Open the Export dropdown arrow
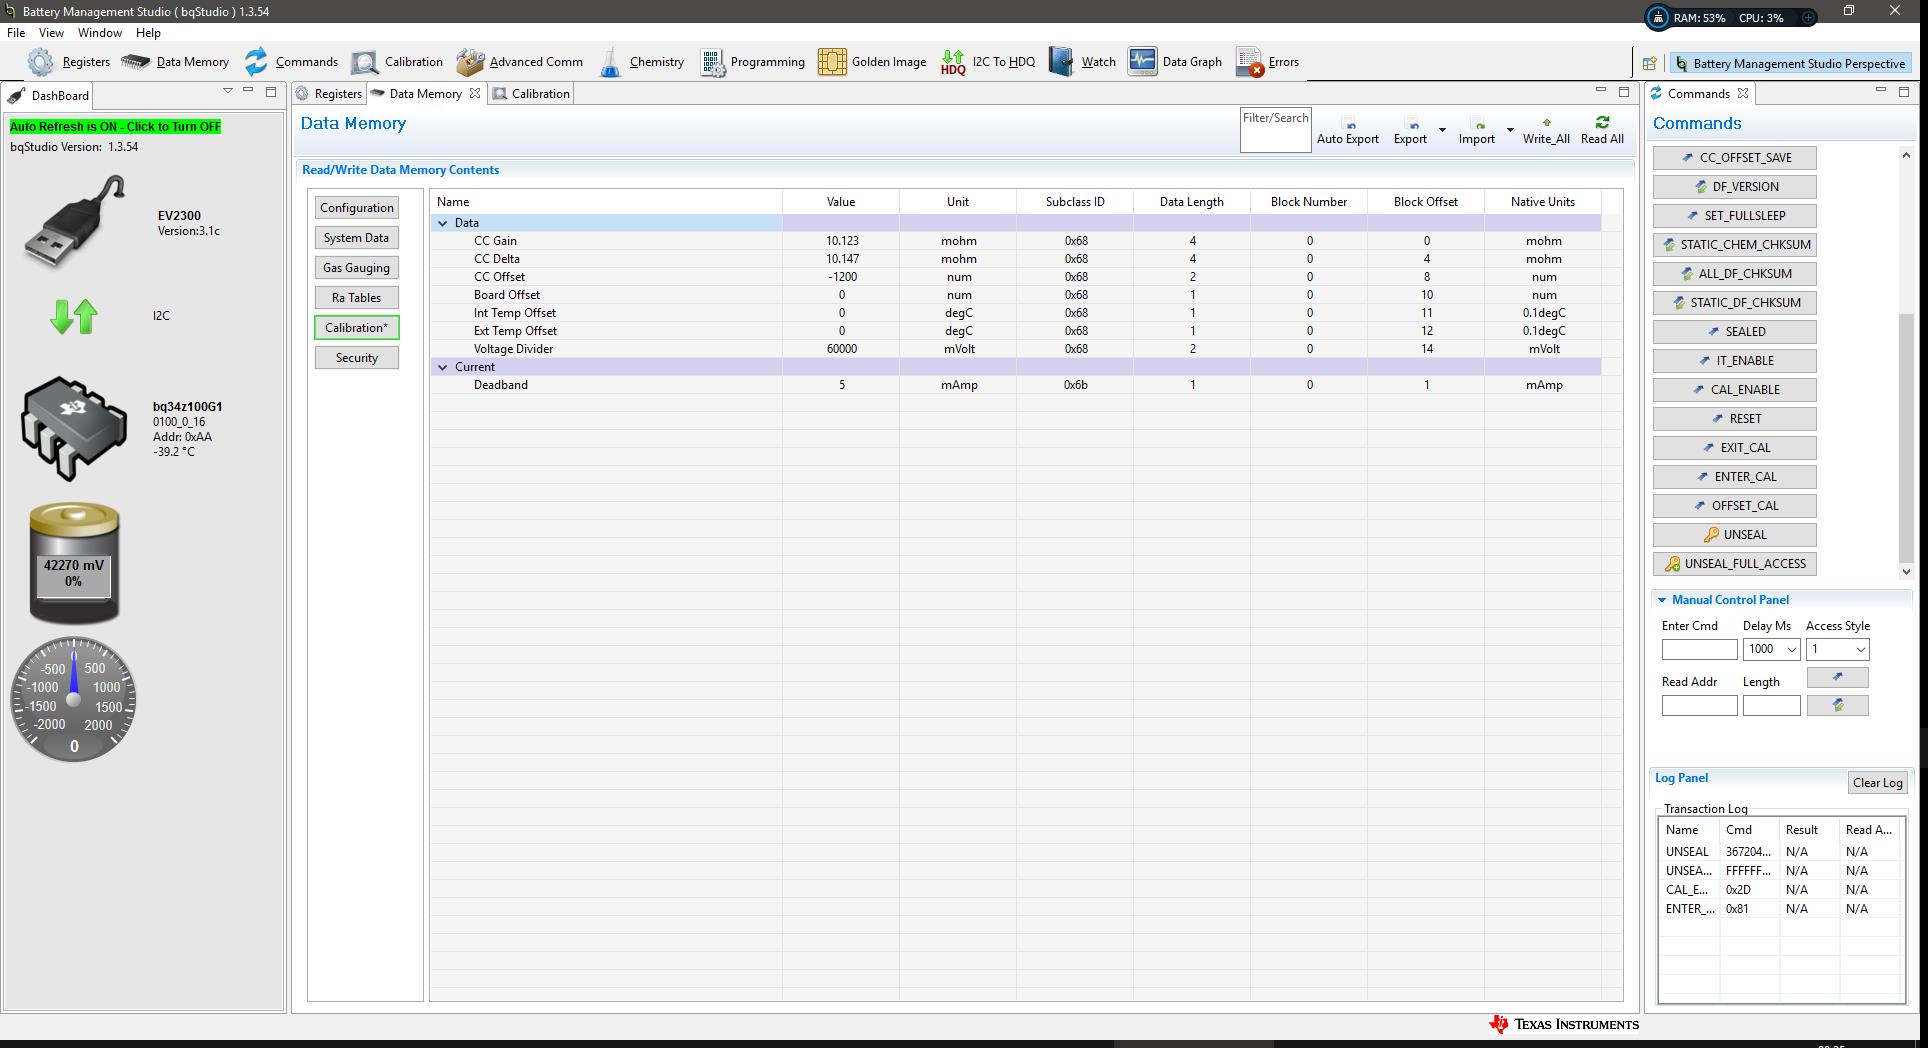The image size is (1928, 1048). coord(1442,130)
